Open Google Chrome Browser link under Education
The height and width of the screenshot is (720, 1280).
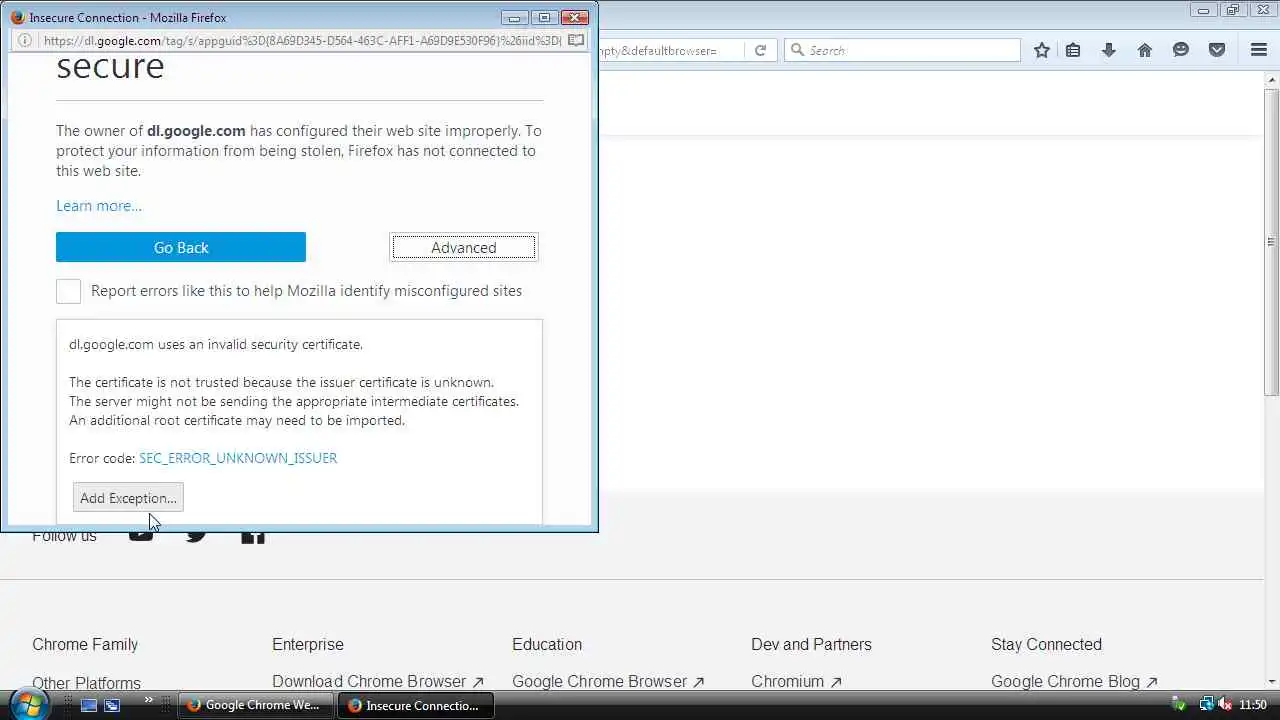pyautogui.click(x=608, y=682)
